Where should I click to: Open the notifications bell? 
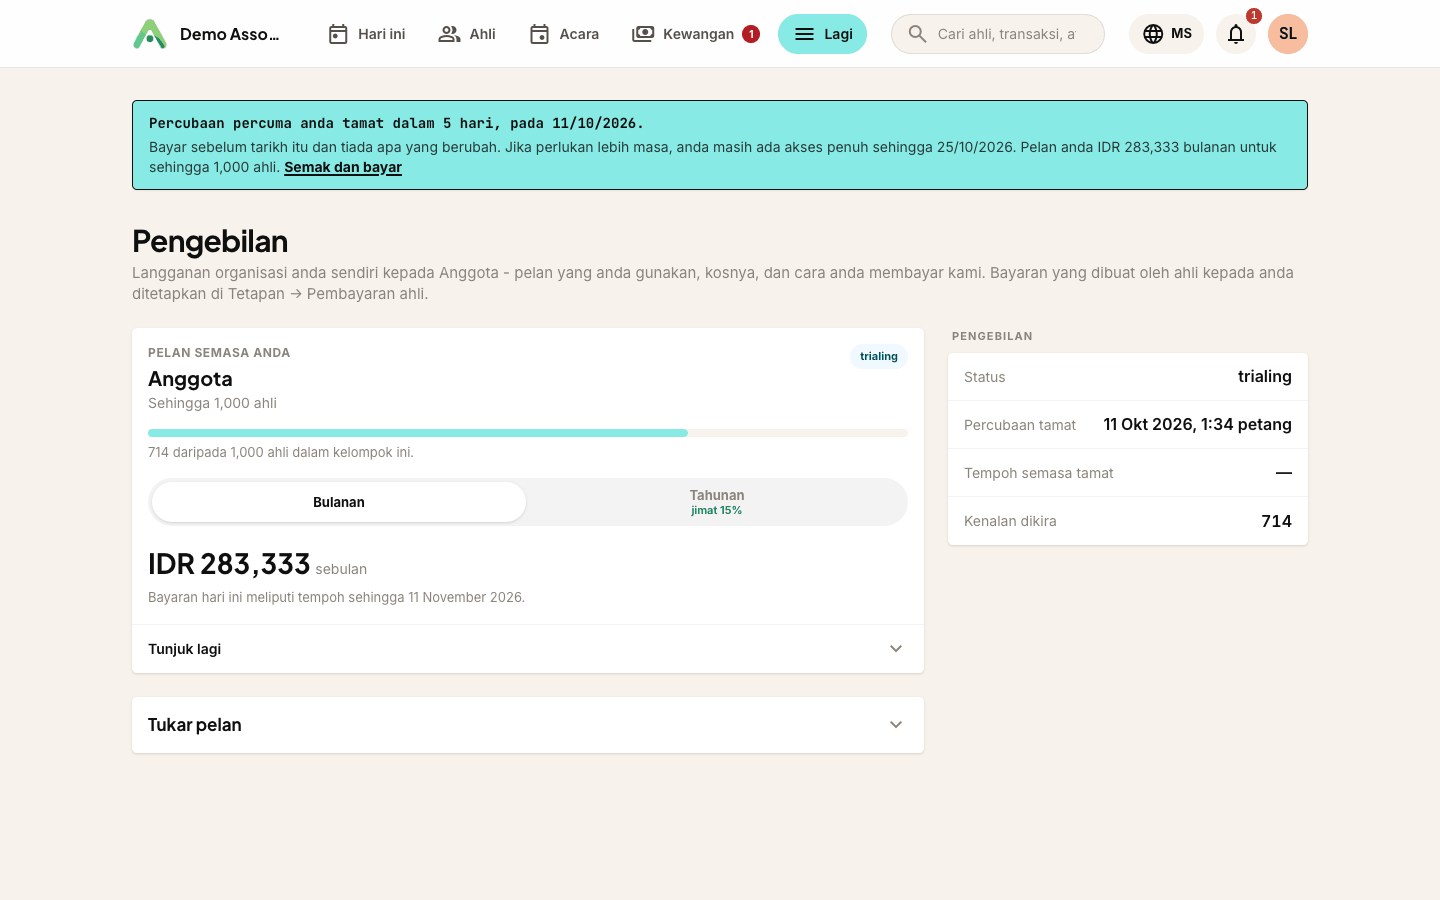[1236, 34]
